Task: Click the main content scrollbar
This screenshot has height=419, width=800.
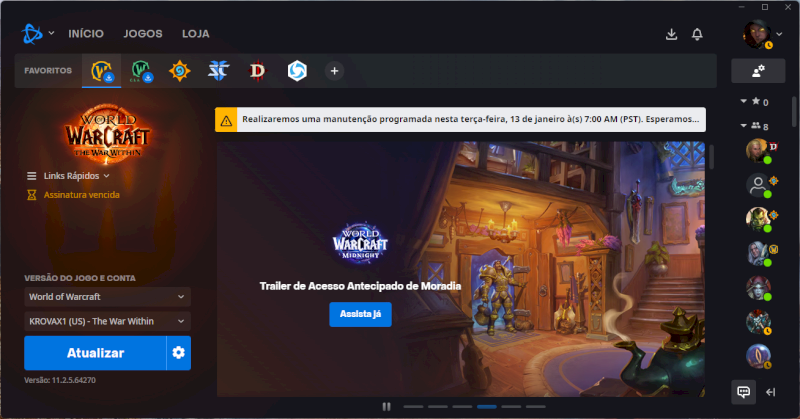Action: point(712,157)
